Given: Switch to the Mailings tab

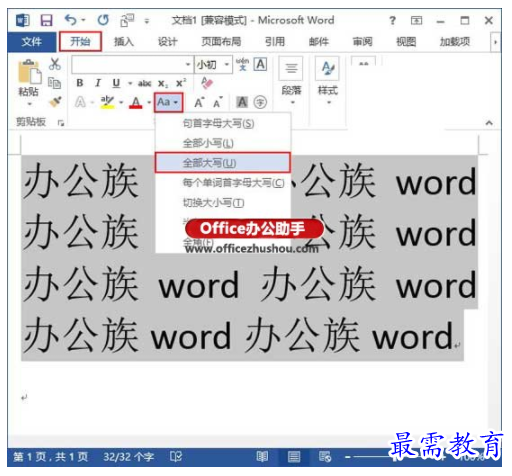Looking at the screenshot, I should [x=319, y=42].
